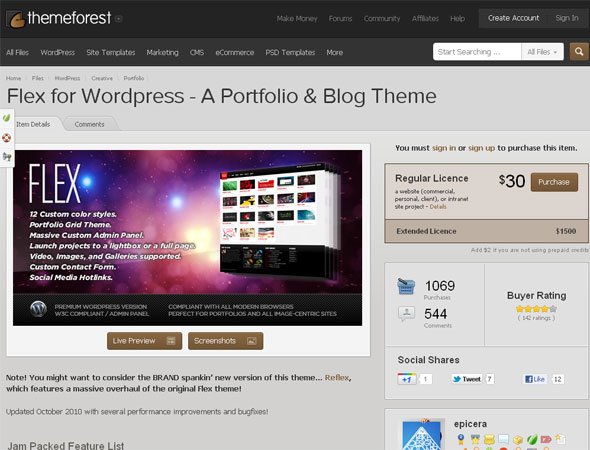The height and width of the screenshot is (450, 590).
Task: Open the Community menu item
Action: click(x=382, y=18)
